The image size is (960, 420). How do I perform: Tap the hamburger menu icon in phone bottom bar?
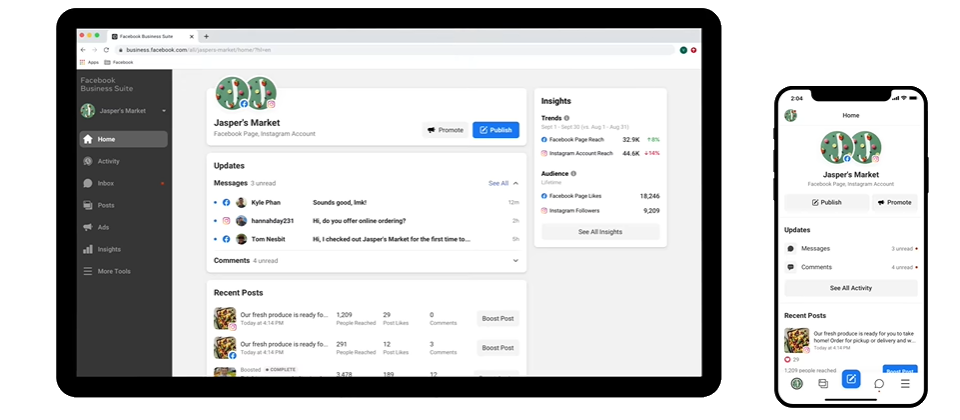pyautogui.click(x=905, y=384)
